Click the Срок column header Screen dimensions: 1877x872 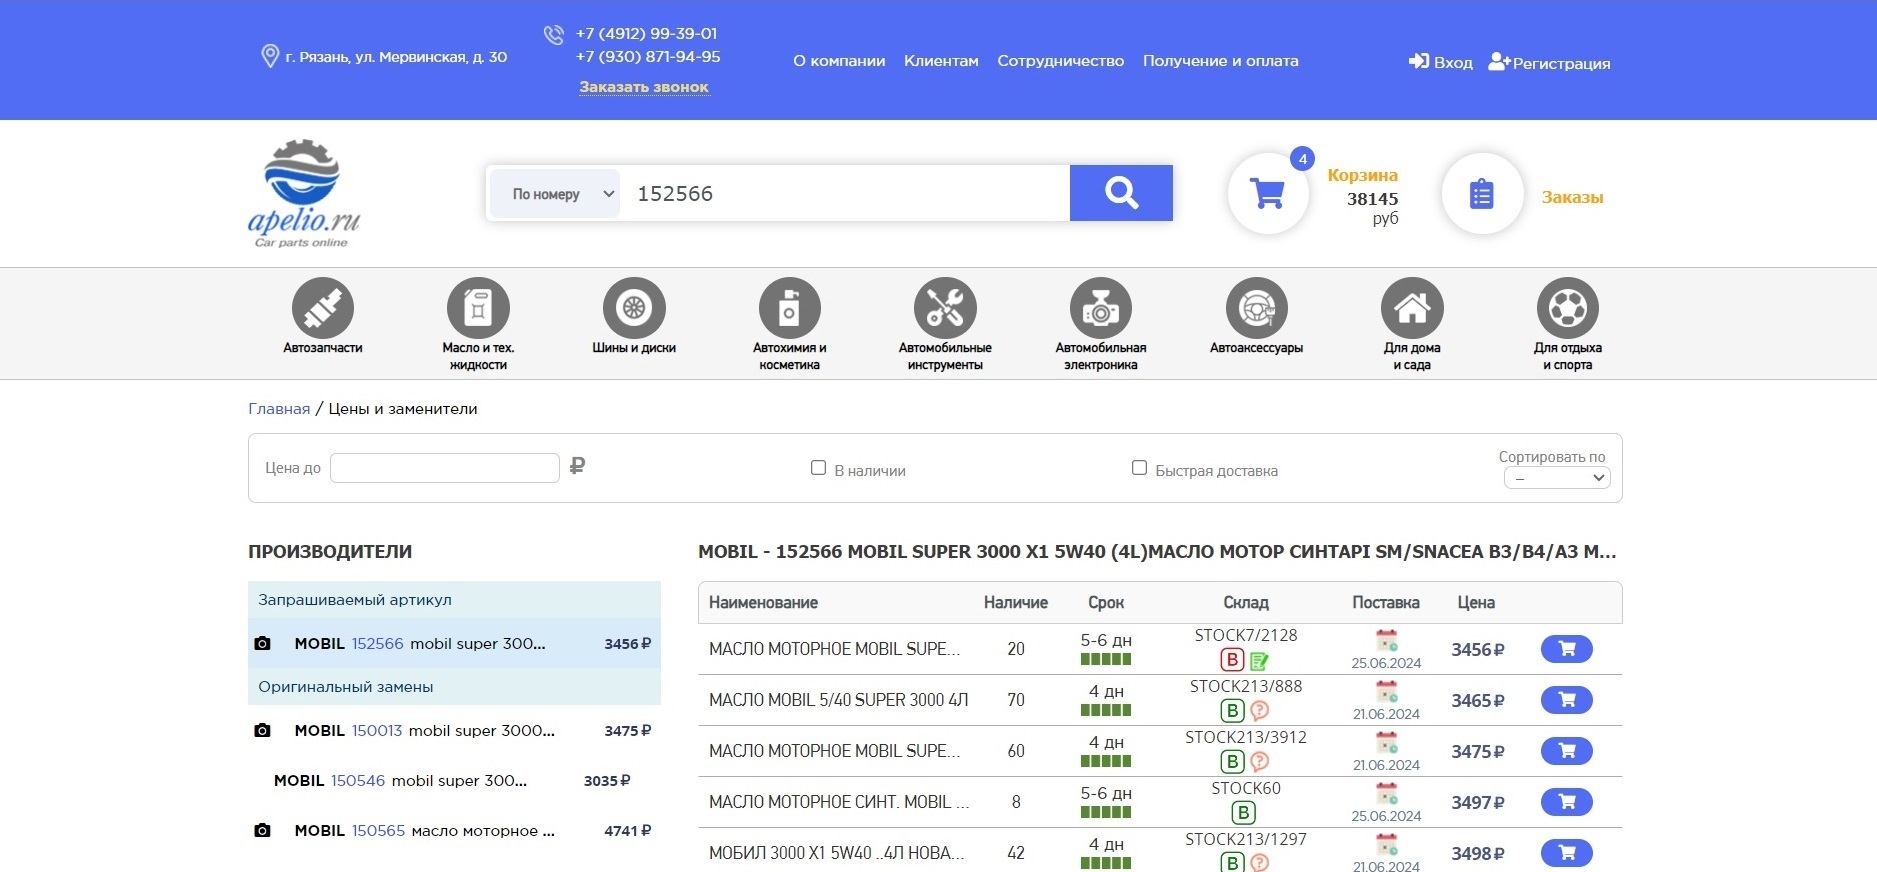pos(1106,602)
